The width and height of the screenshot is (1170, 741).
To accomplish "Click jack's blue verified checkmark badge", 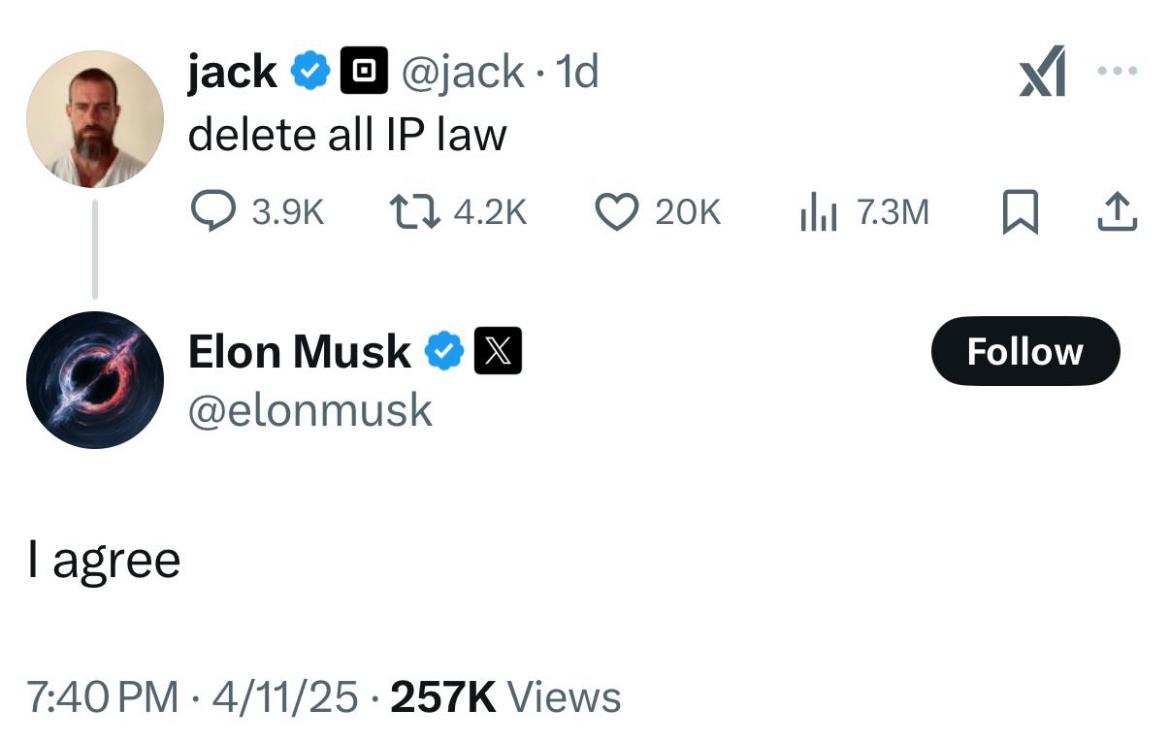I will coord(310,71).
